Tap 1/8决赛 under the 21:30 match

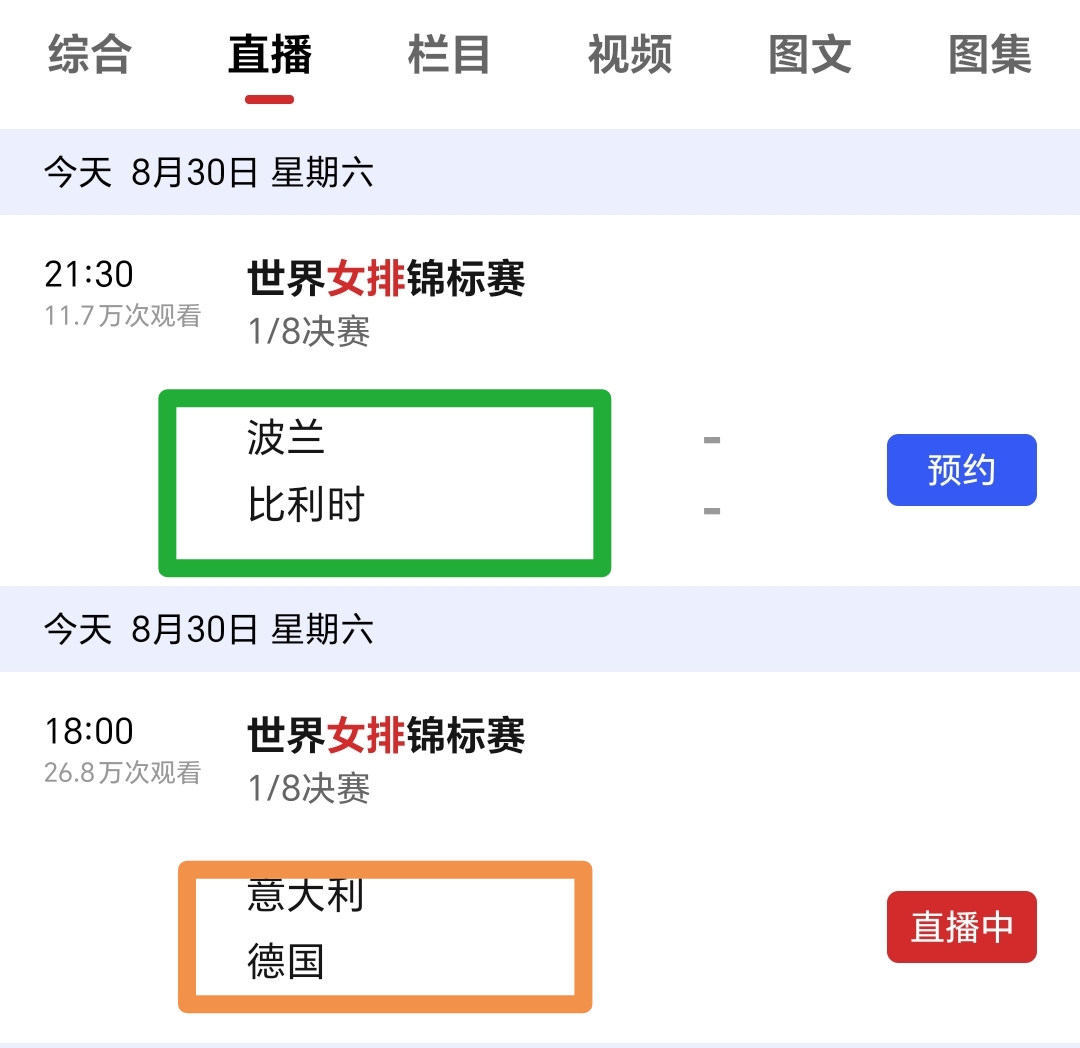[309, 332]
